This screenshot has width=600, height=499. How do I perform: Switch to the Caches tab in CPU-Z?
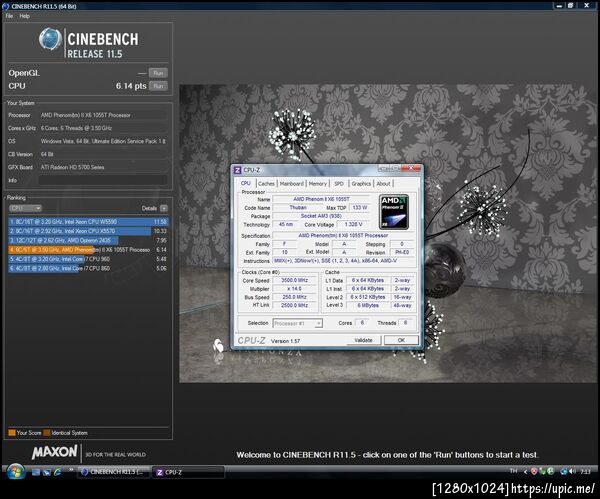tap(266, 184)
